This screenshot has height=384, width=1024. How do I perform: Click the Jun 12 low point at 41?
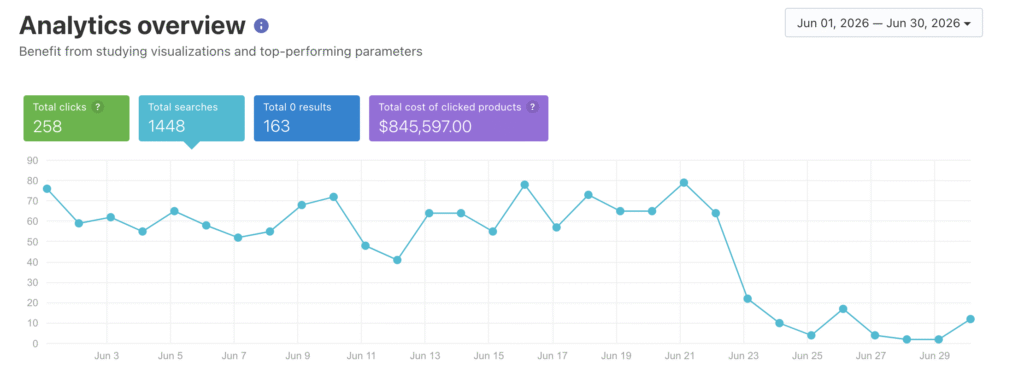point(397,260)
